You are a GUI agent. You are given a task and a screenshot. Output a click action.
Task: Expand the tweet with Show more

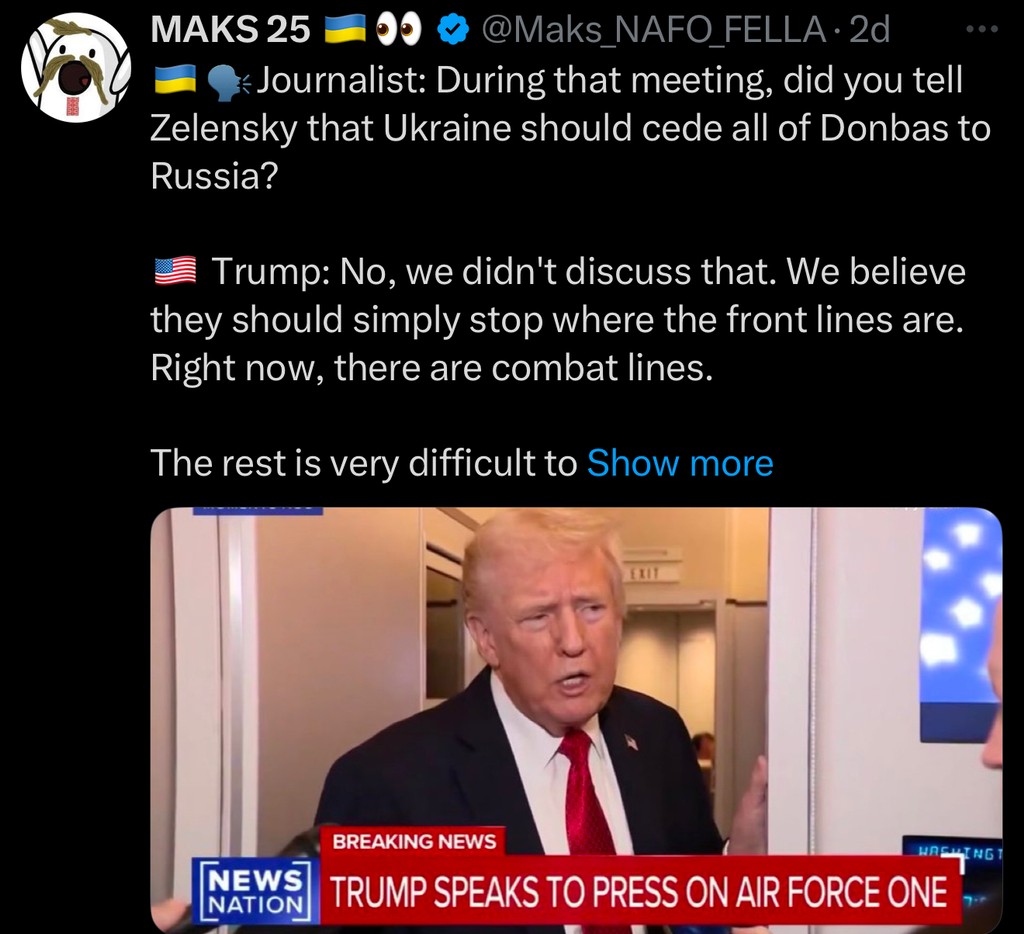coord(680,463)
